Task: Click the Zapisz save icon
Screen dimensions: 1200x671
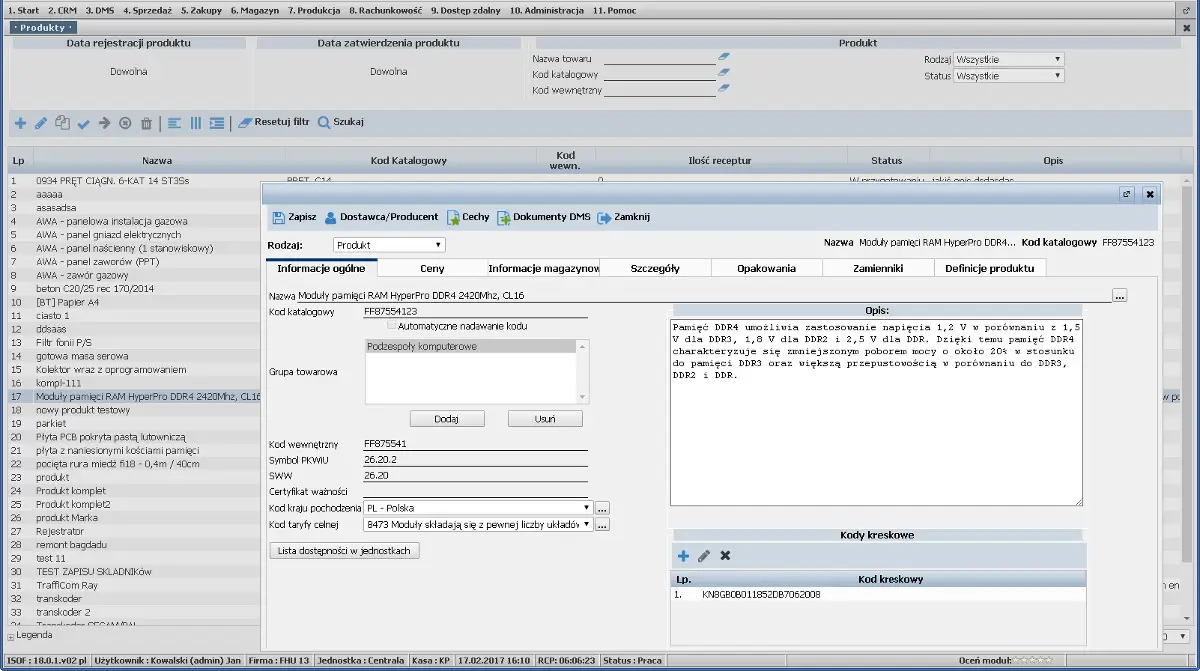Action: (x=278, y=217)
